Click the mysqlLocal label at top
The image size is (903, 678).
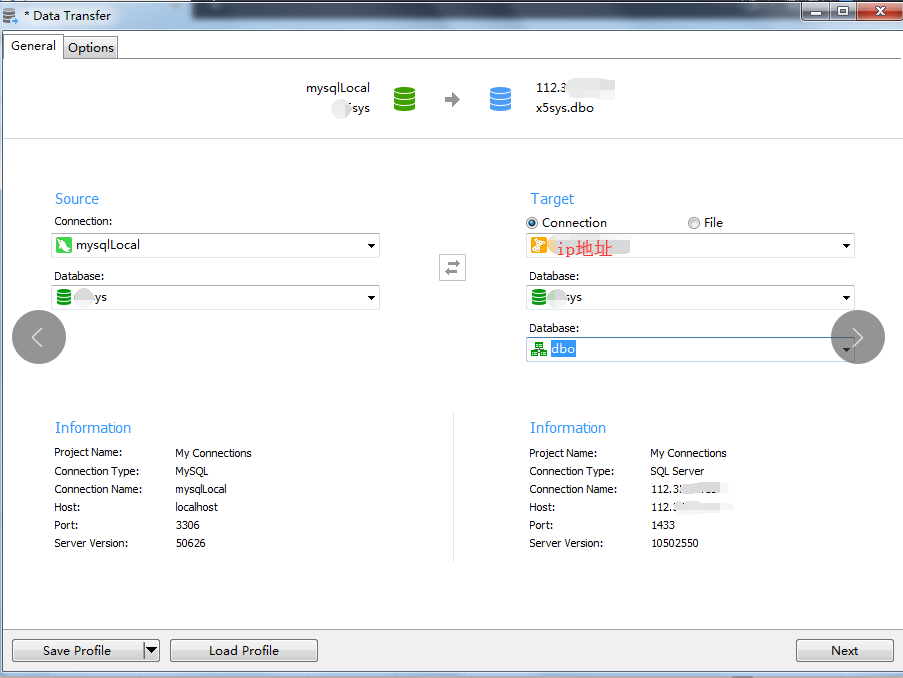[x=337, y=88]
